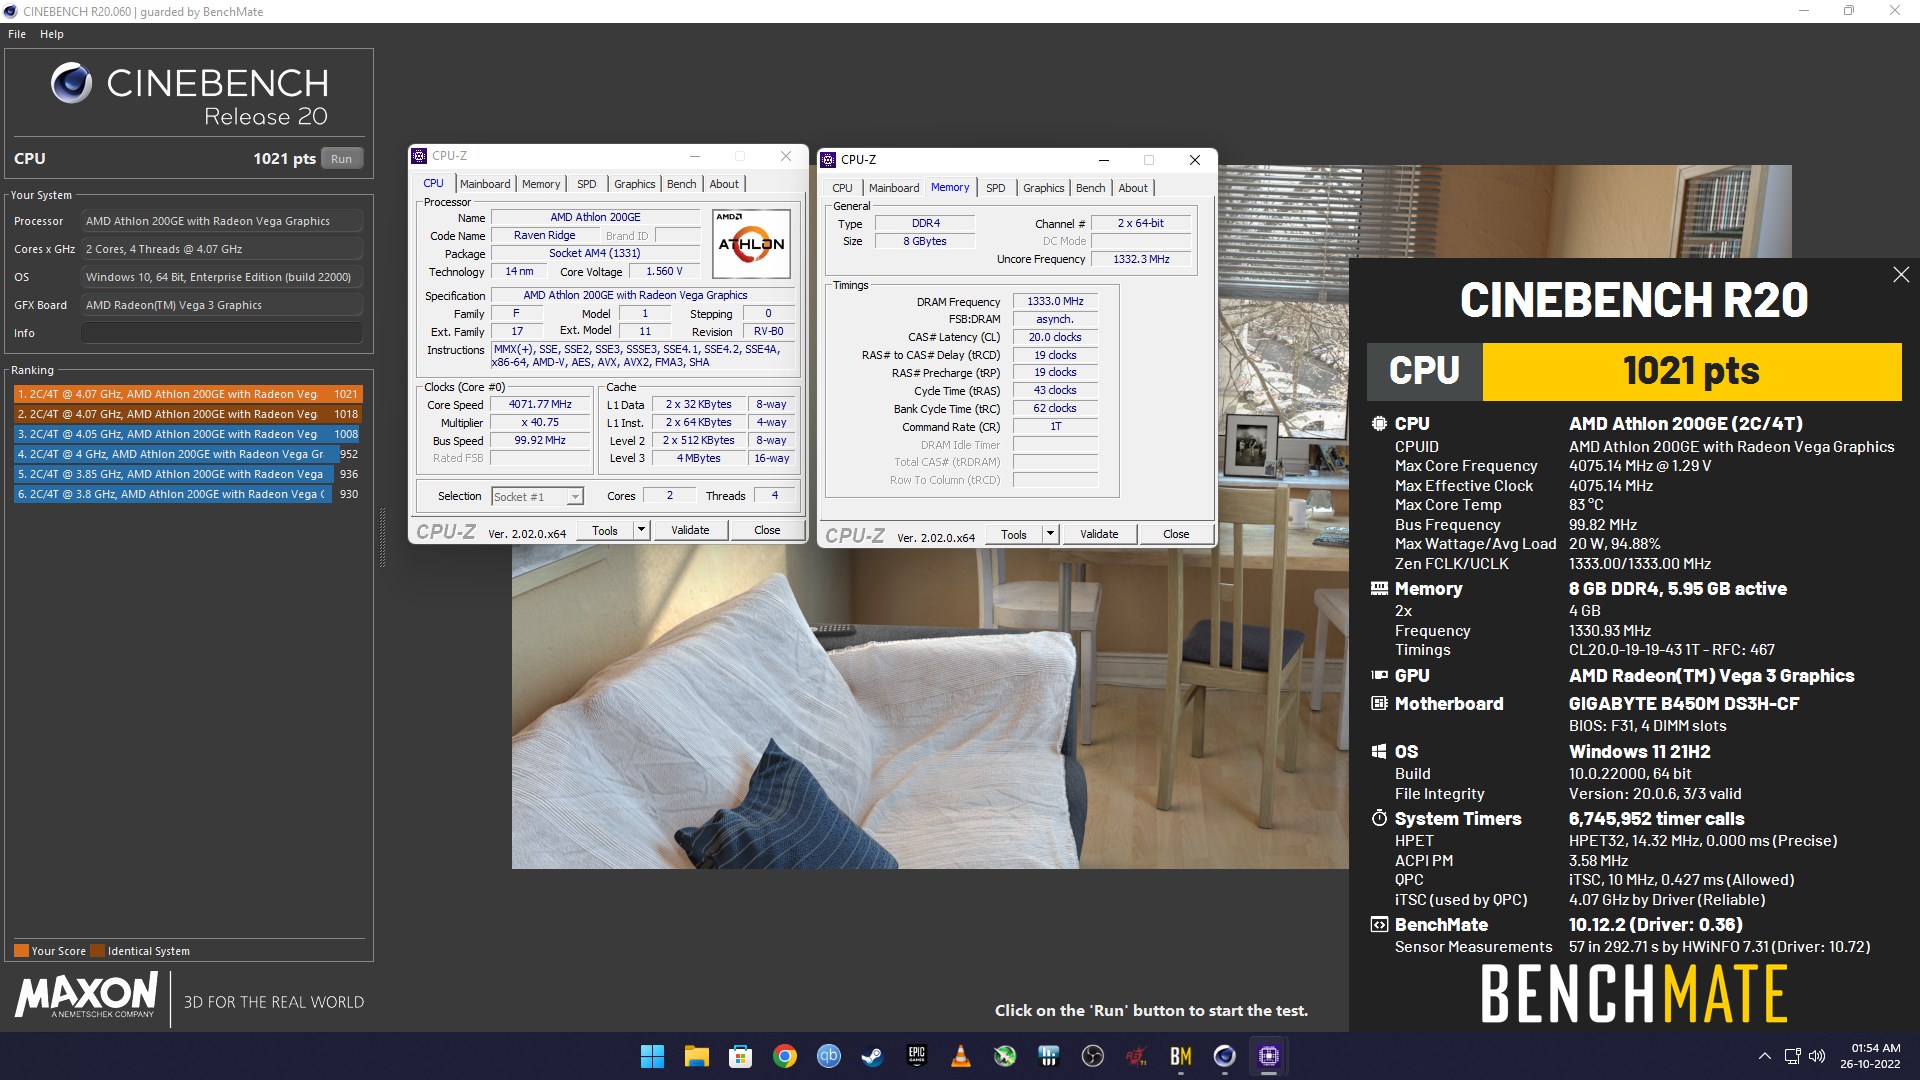This screenshot has width=1920, height=1080.
Task: Open SPD tab in right CPU-Z
Action: click(996, 188)
